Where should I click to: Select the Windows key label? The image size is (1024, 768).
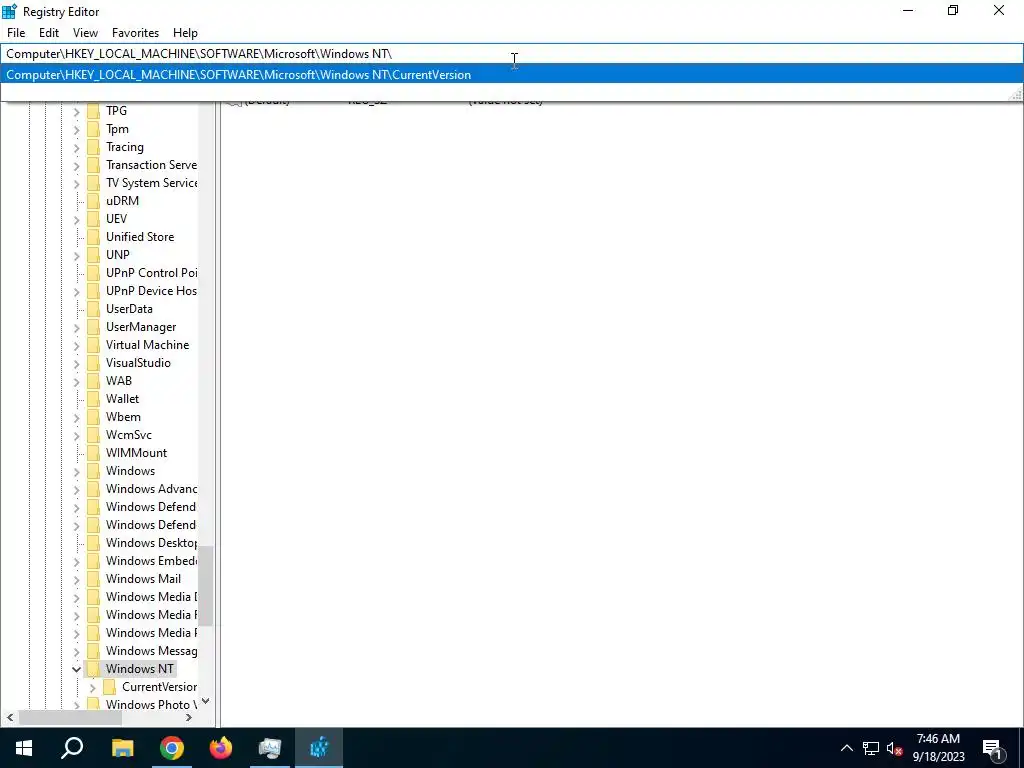point(131,470)
